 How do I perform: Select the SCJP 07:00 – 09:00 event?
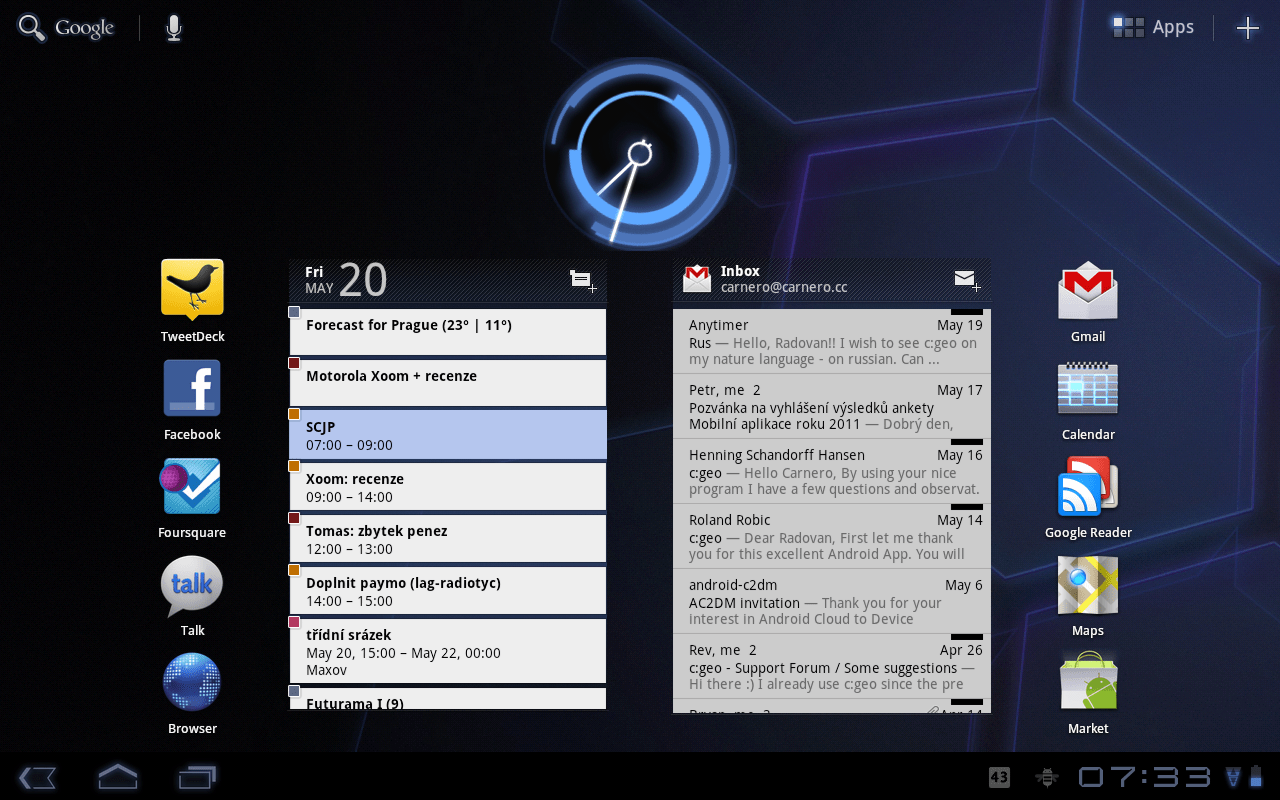pos(448,434)
